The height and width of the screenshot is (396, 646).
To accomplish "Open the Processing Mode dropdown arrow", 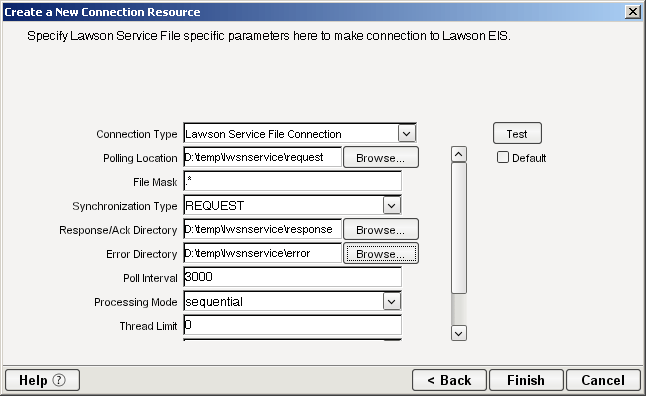I will 391,302.
